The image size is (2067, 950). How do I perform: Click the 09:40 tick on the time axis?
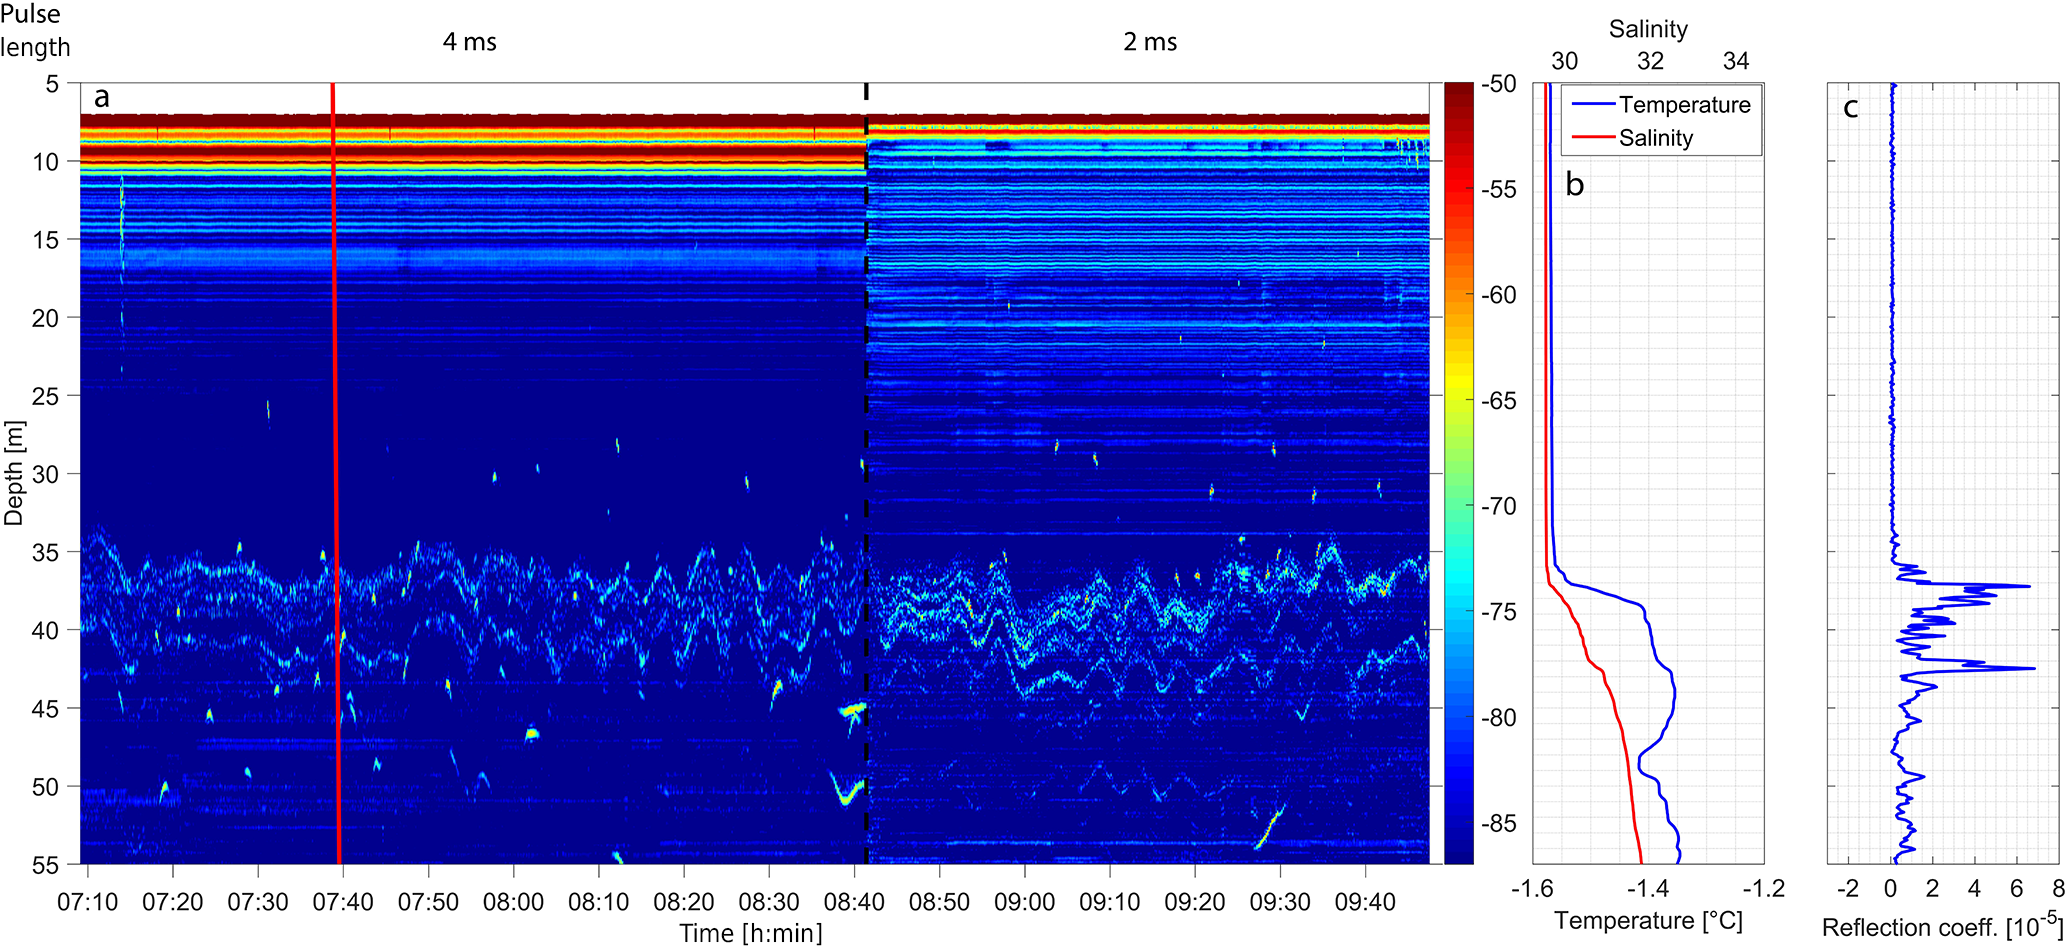coord(1365,902)
